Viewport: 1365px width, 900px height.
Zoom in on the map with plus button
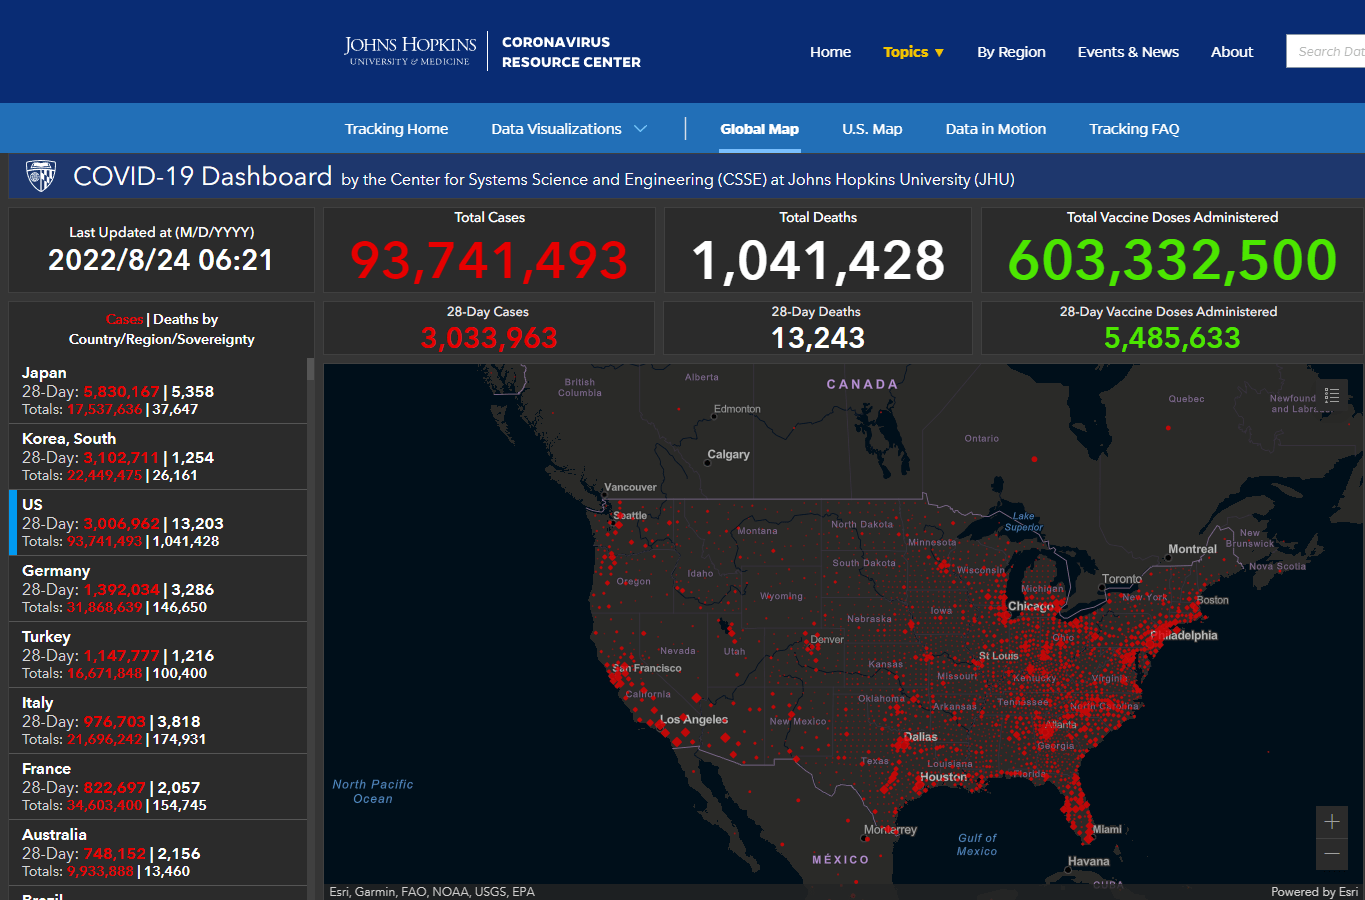(x=1332, y=822)
